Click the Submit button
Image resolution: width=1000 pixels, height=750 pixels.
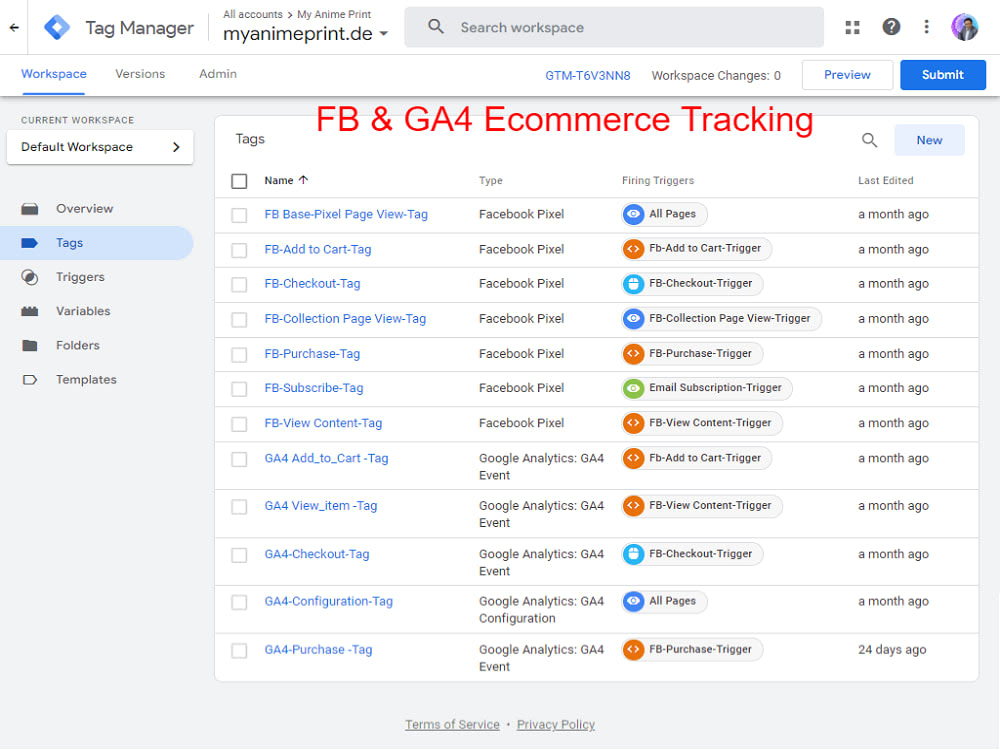click(x=942, y=74)
